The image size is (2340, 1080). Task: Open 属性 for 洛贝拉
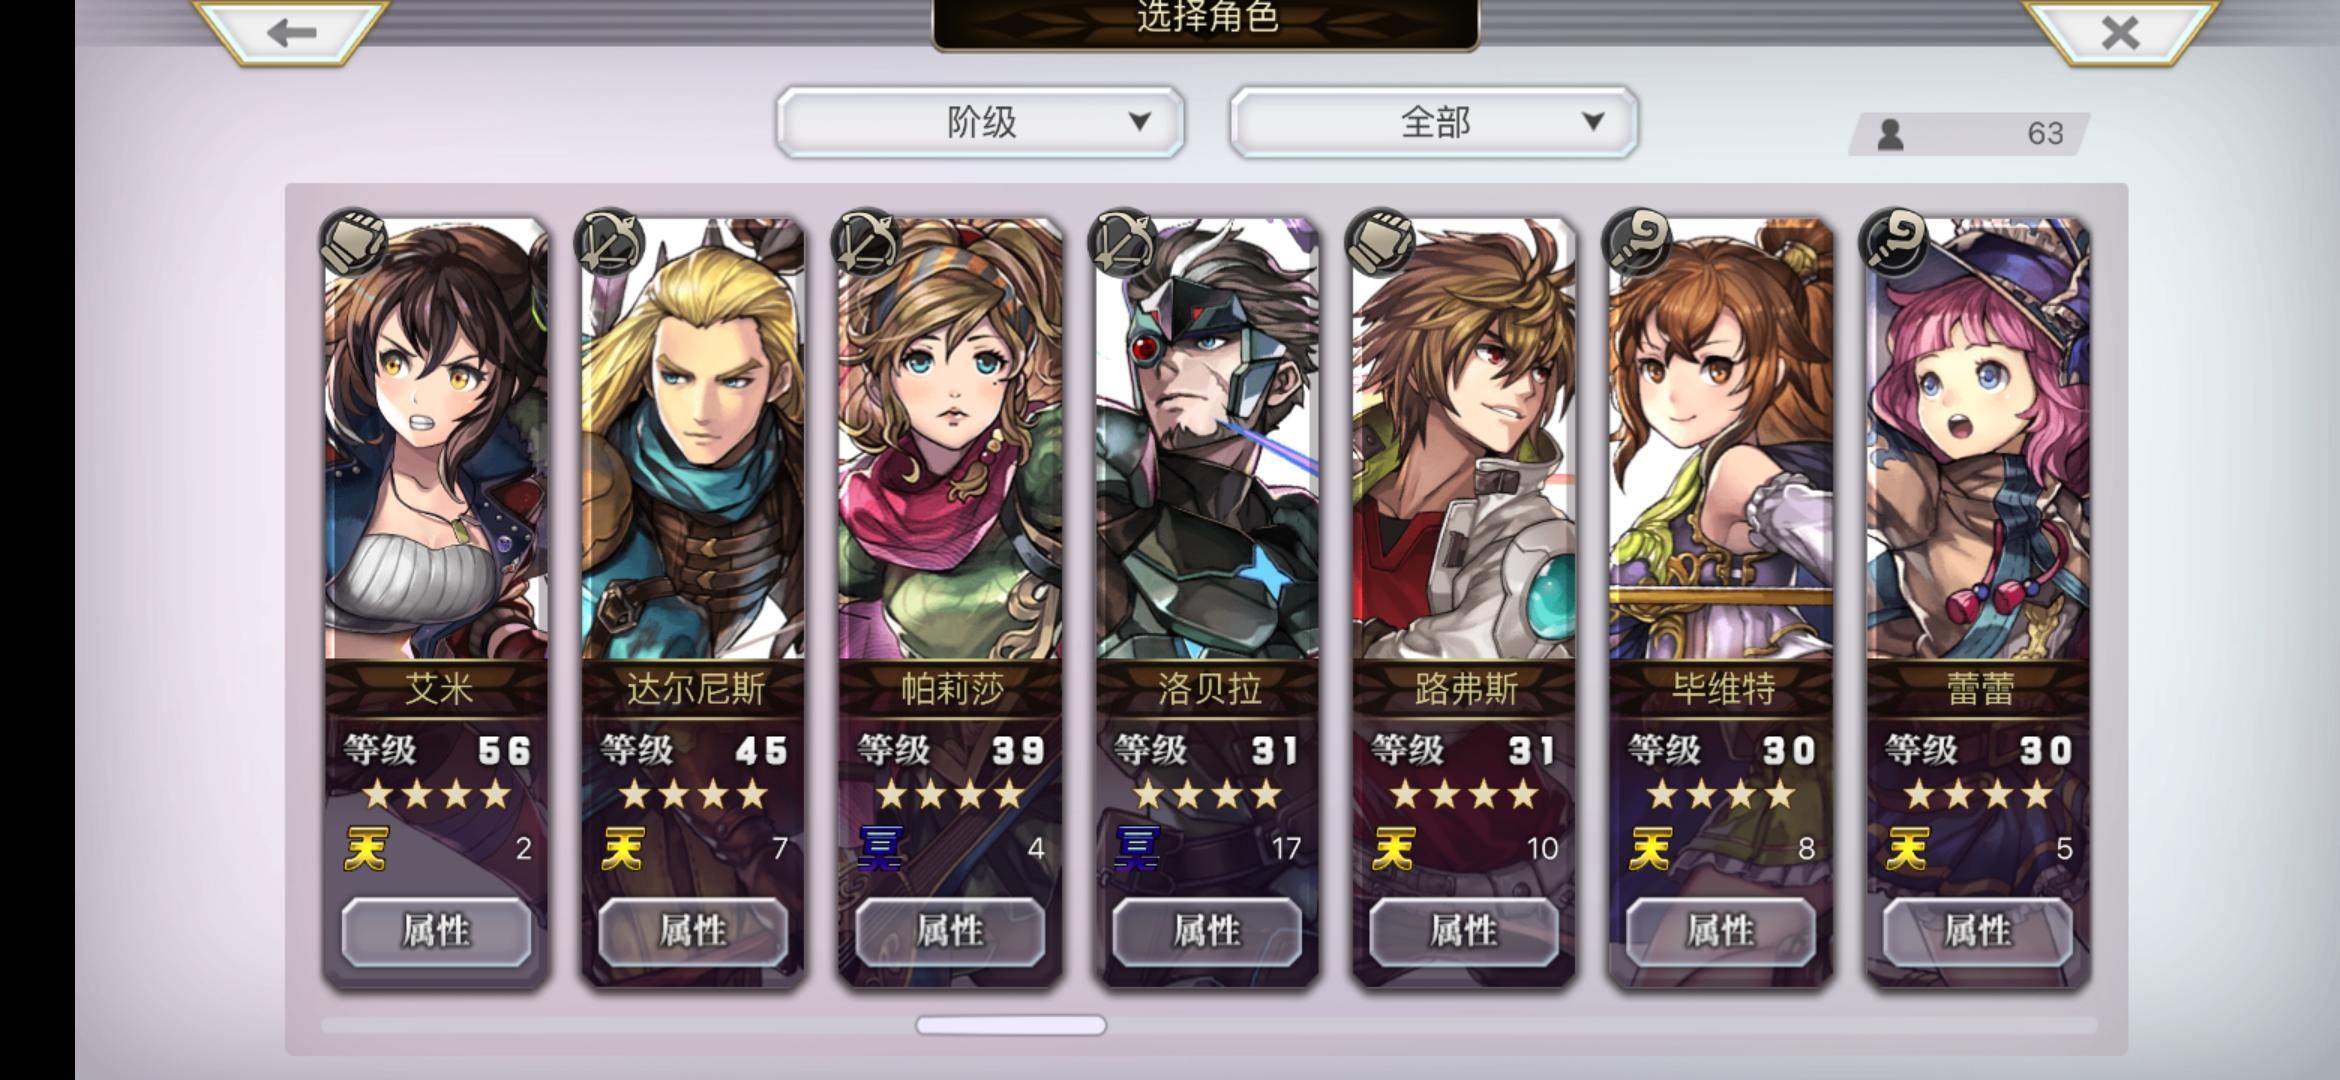pyautogui.click(x=1207, y=932)
